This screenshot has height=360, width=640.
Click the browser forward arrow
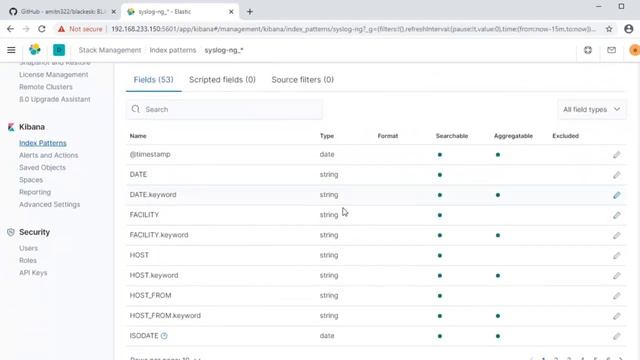26,29
